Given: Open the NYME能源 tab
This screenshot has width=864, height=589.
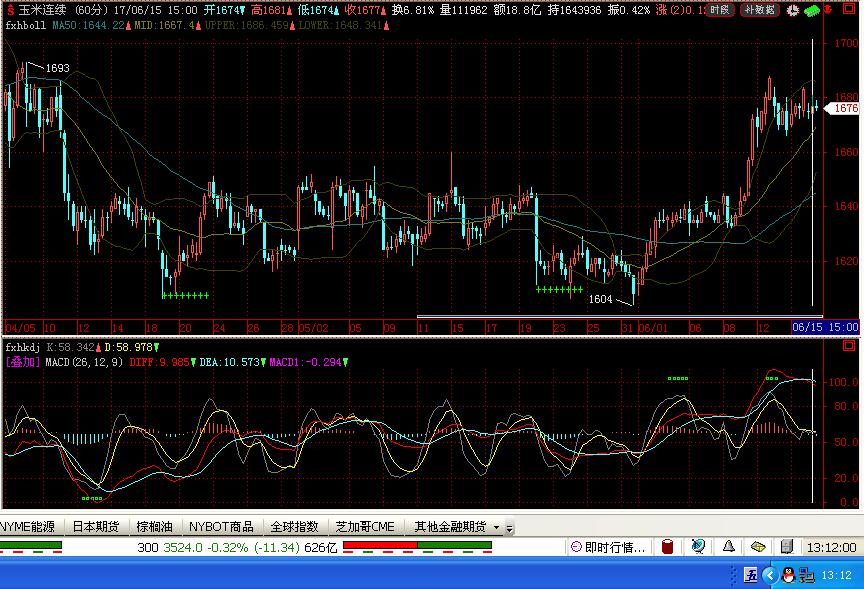Looking at the screenshot, I should (30, 526).
